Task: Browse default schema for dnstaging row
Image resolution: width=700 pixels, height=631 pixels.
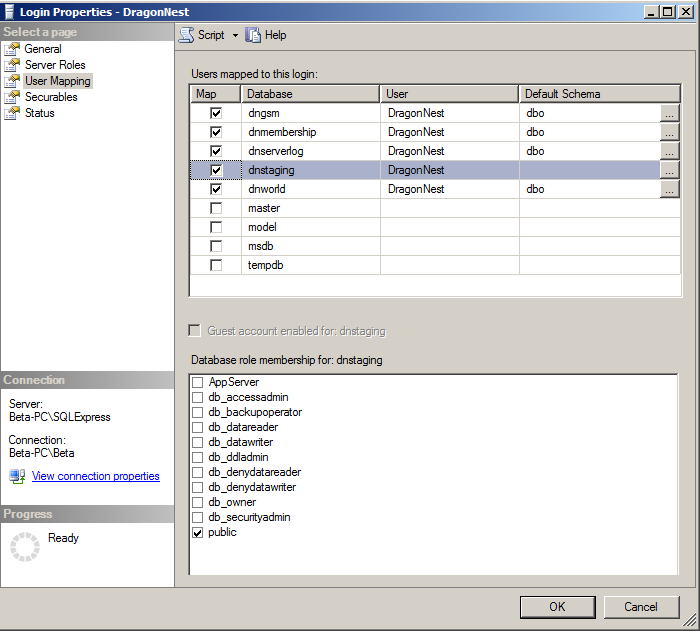Action: click(x=670, y=170)
